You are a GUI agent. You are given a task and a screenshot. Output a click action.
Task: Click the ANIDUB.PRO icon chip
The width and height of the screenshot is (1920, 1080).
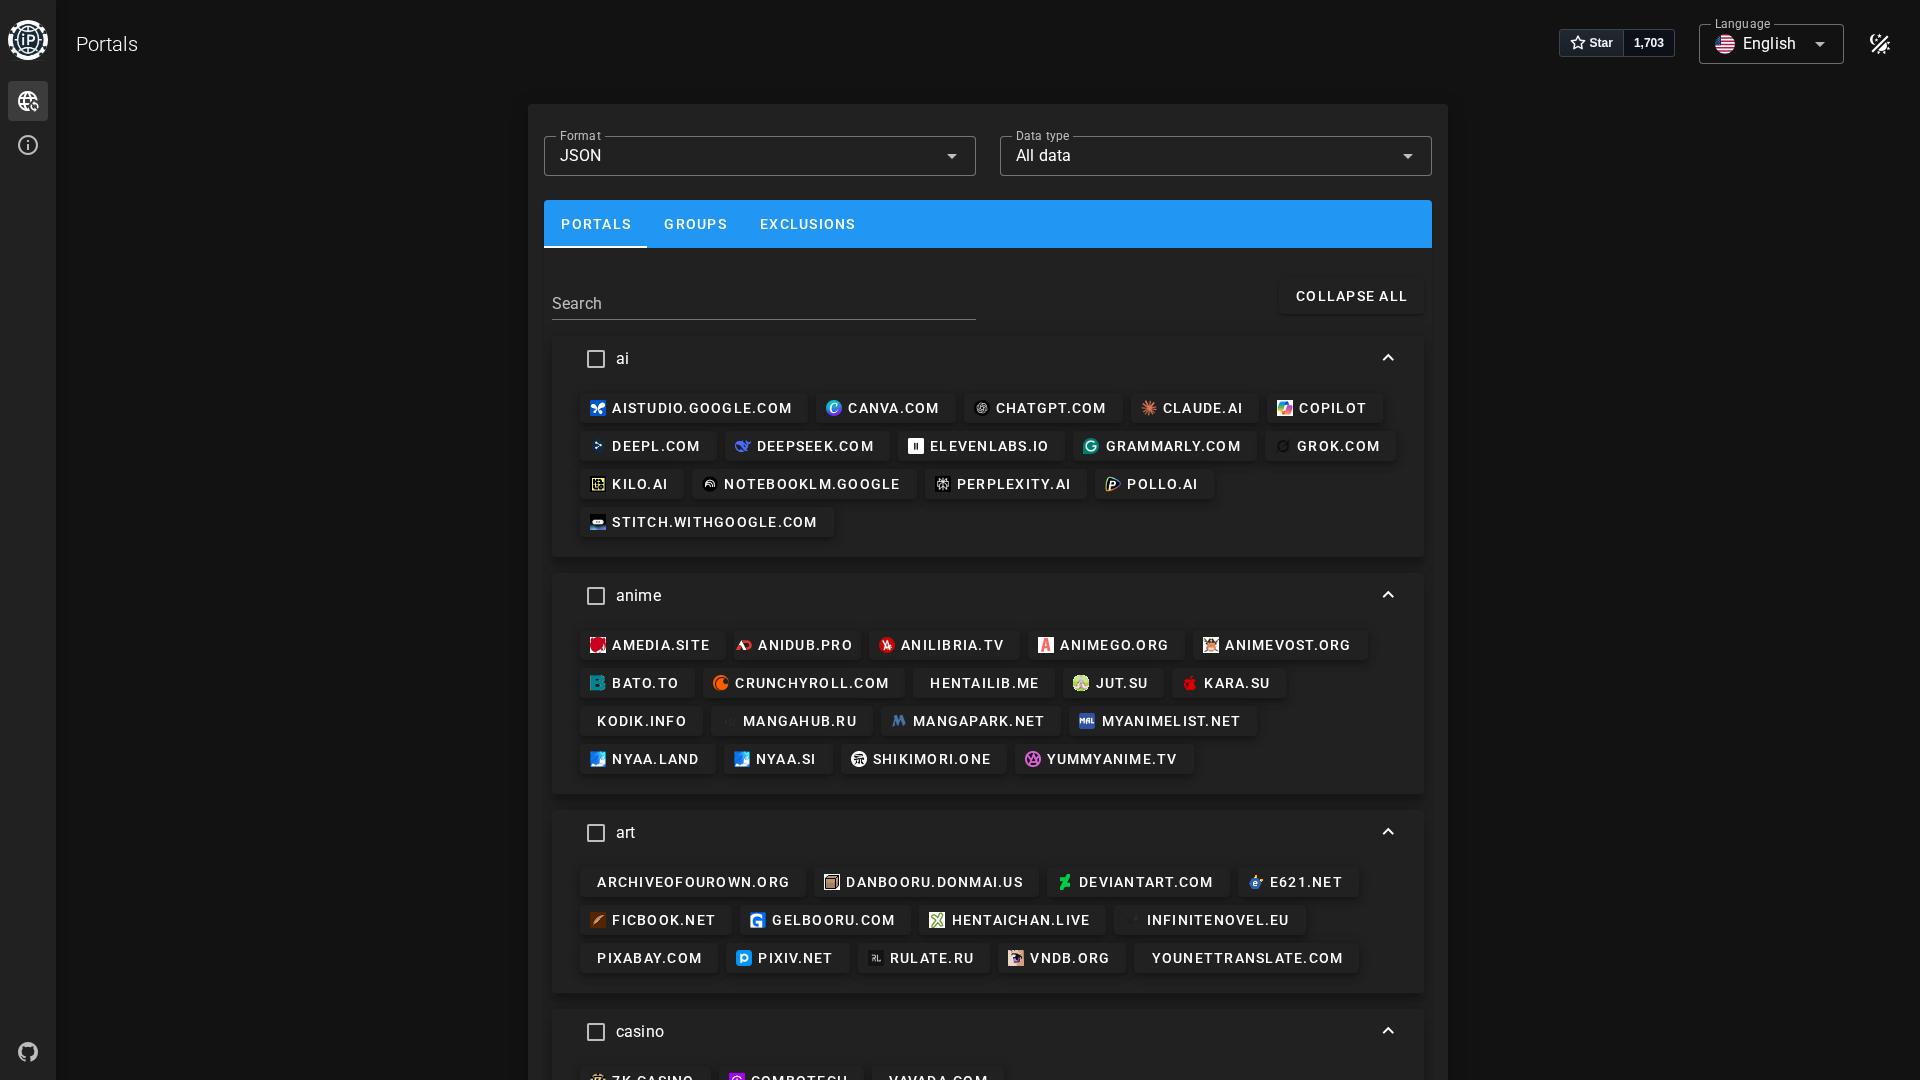click(797, 645)
